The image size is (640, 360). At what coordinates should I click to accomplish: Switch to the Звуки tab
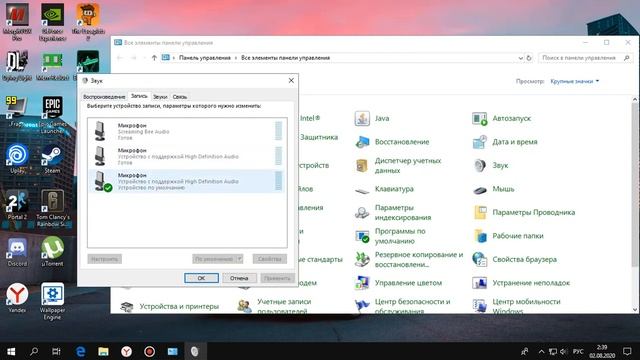click(x=160, y=97)
